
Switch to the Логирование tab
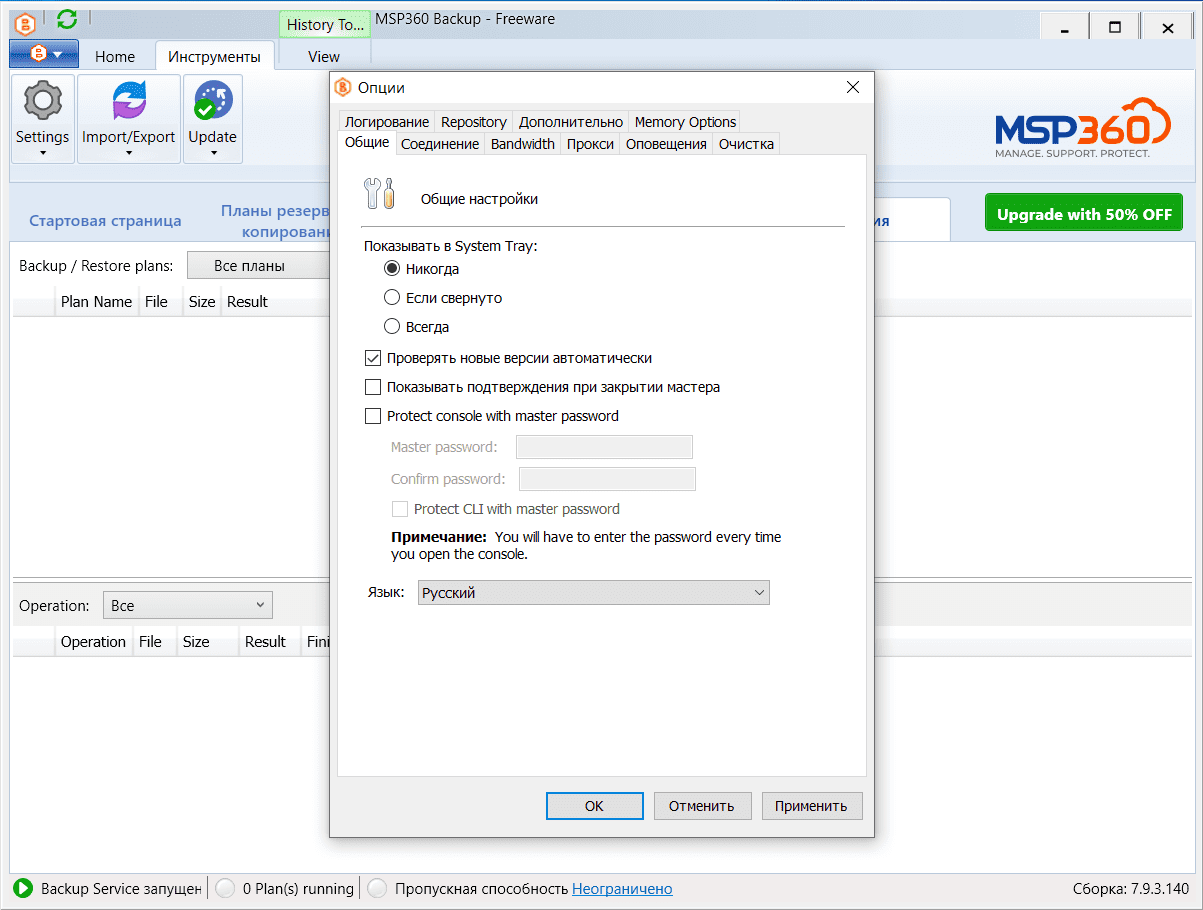point(387,122)
